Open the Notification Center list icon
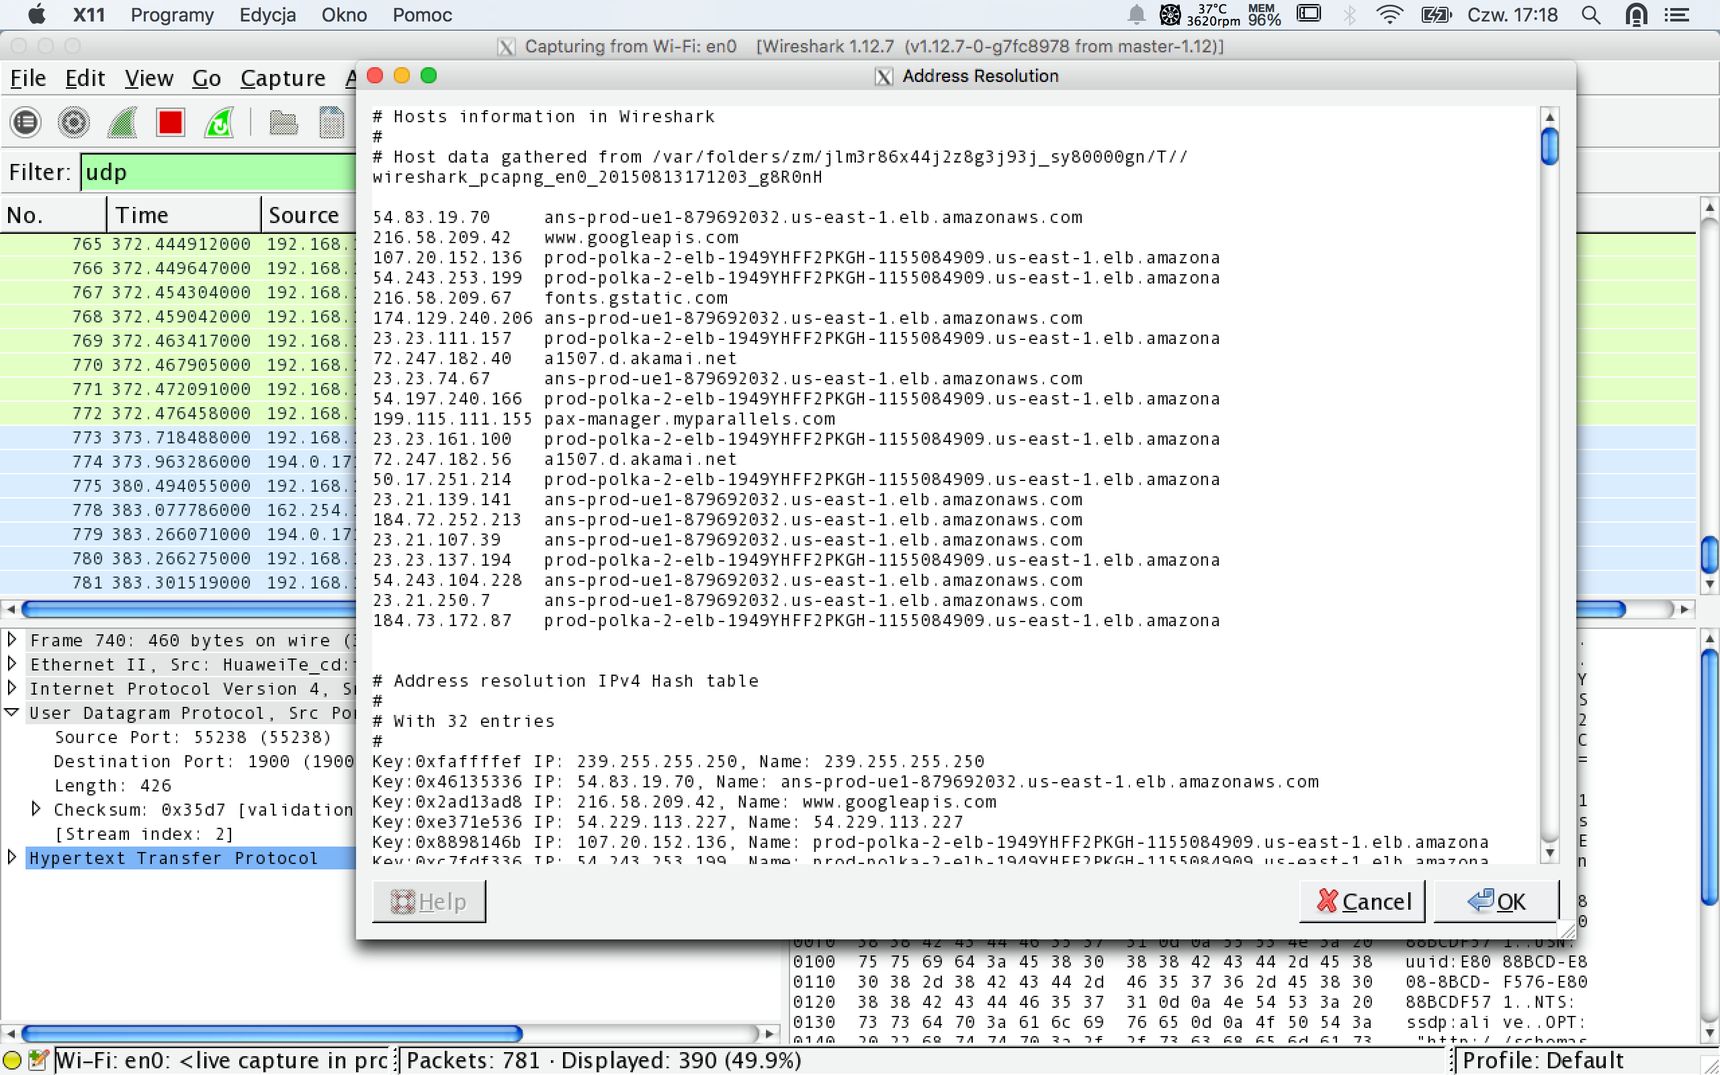Image resolution: width=1720 pixels, height=1075 pixels. click(1676, 14)
